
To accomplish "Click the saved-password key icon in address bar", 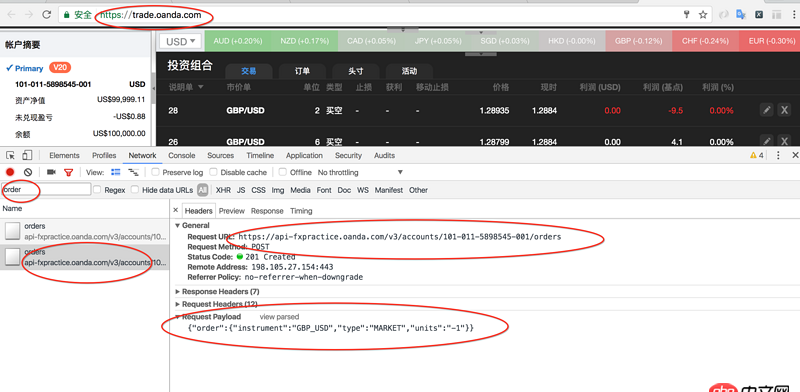I will [686, 15].
